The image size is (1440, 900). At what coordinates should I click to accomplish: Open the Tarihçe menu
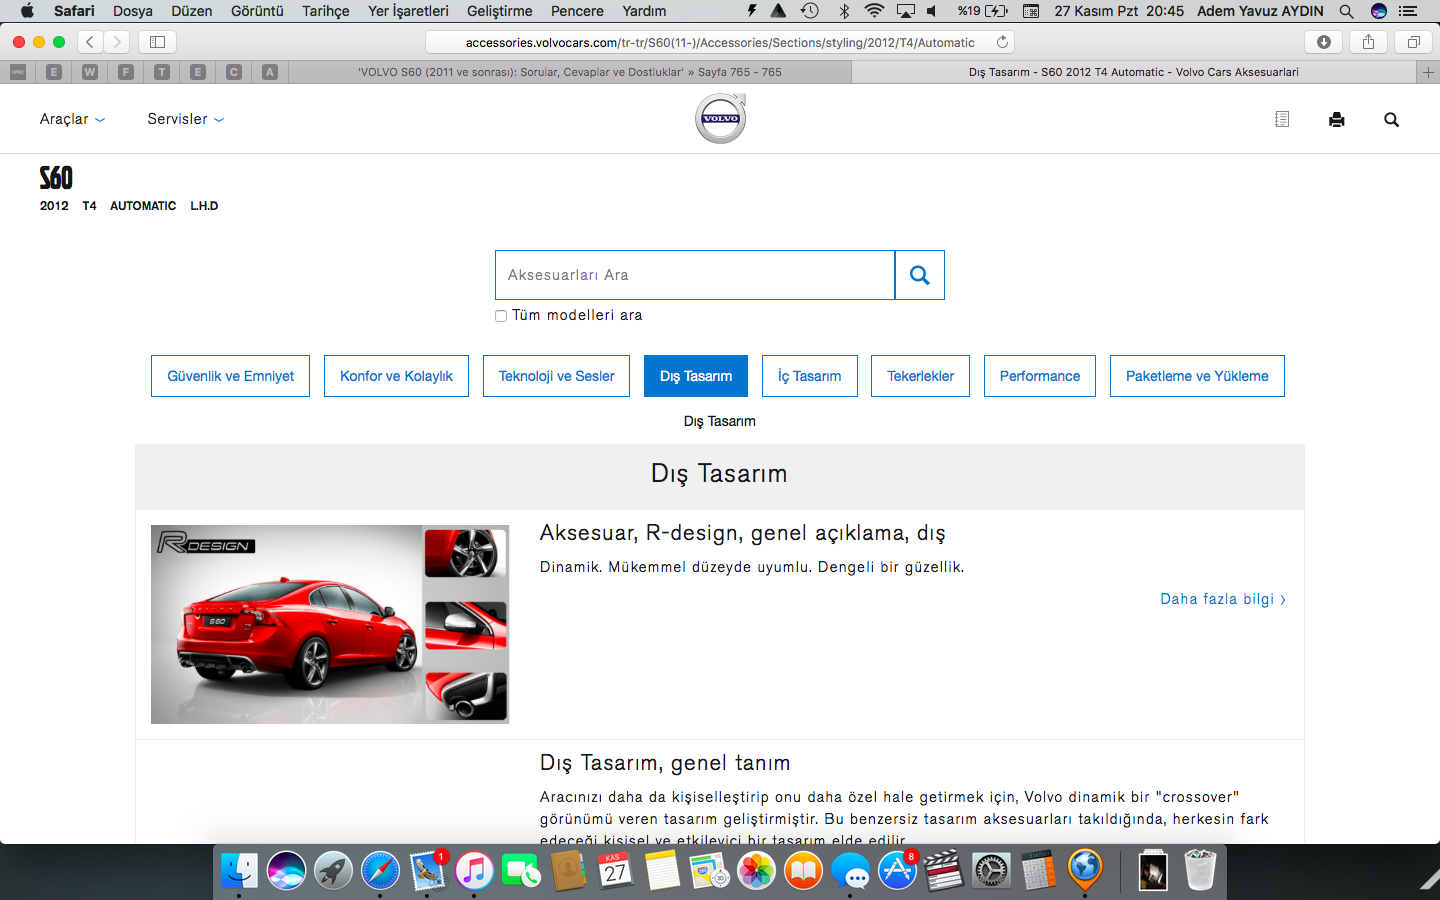(326, 11)
